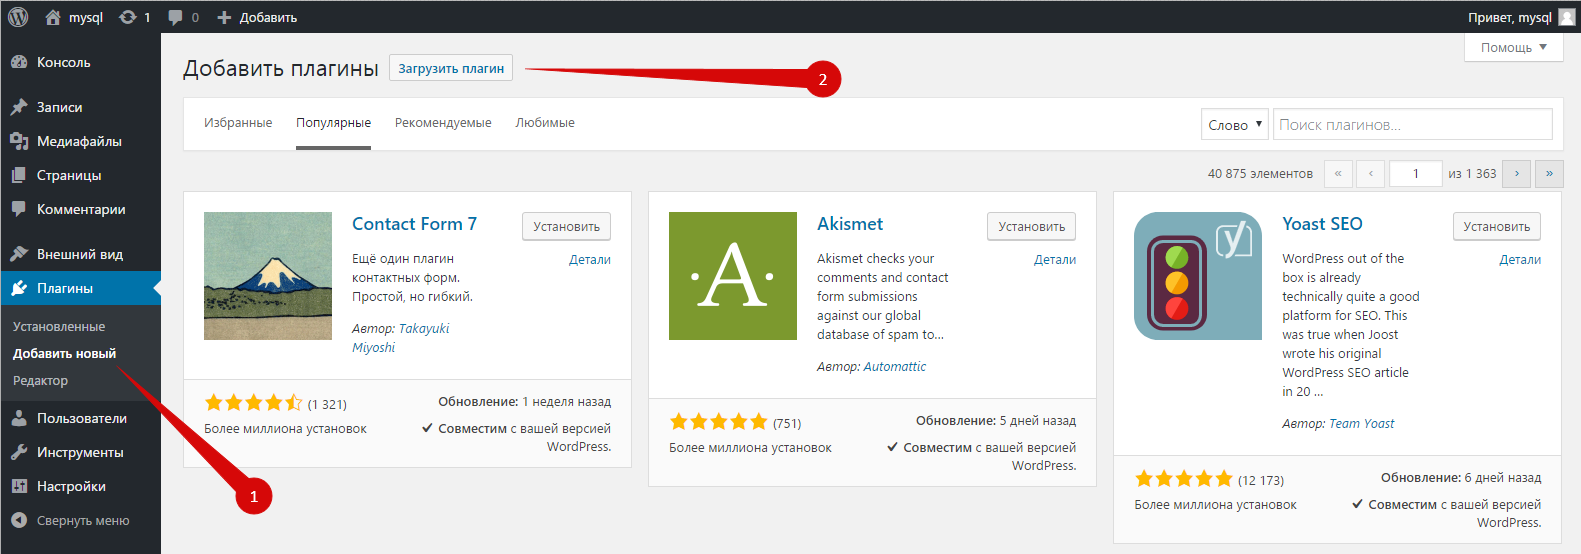Switch to the Избранные tab
1581x554 pixels.
(238, 123)
